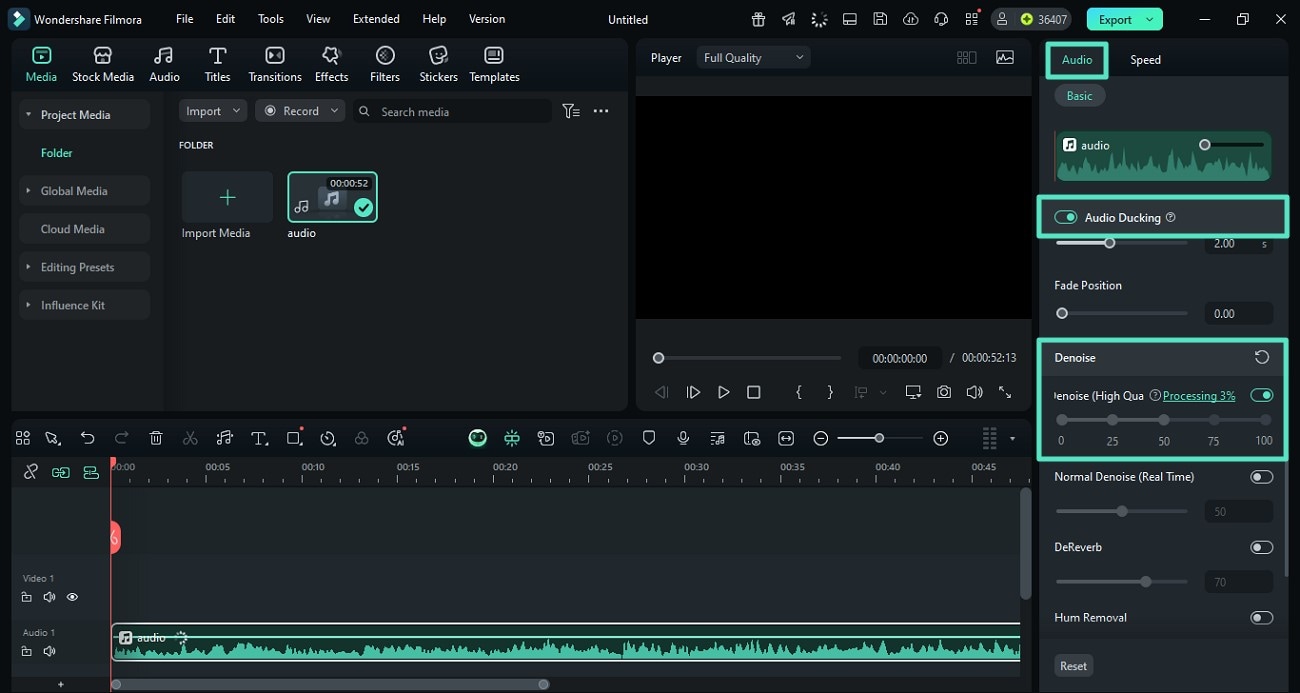Click the crop rectangle tool icon
This screenshot has width=1300, height=693.
click(294, 438)
